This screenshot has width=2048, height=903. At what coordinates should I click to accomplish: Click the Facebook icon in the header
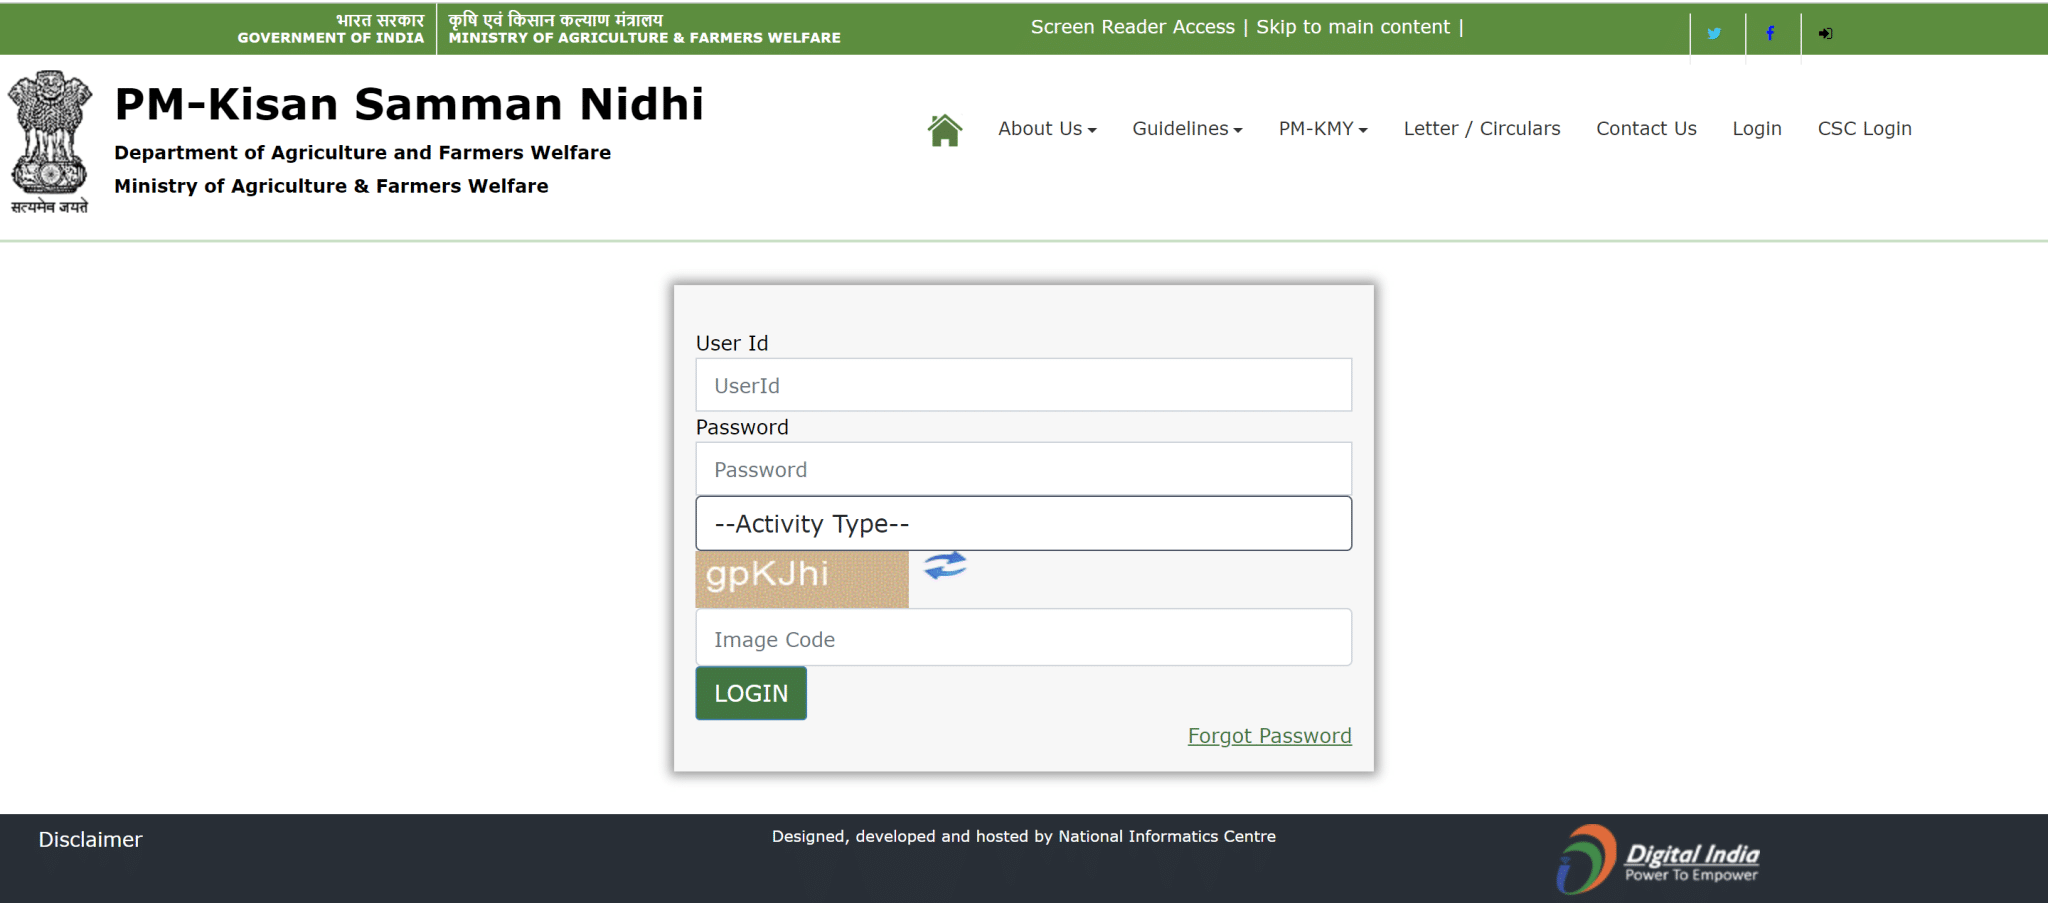pos(1770,33)
